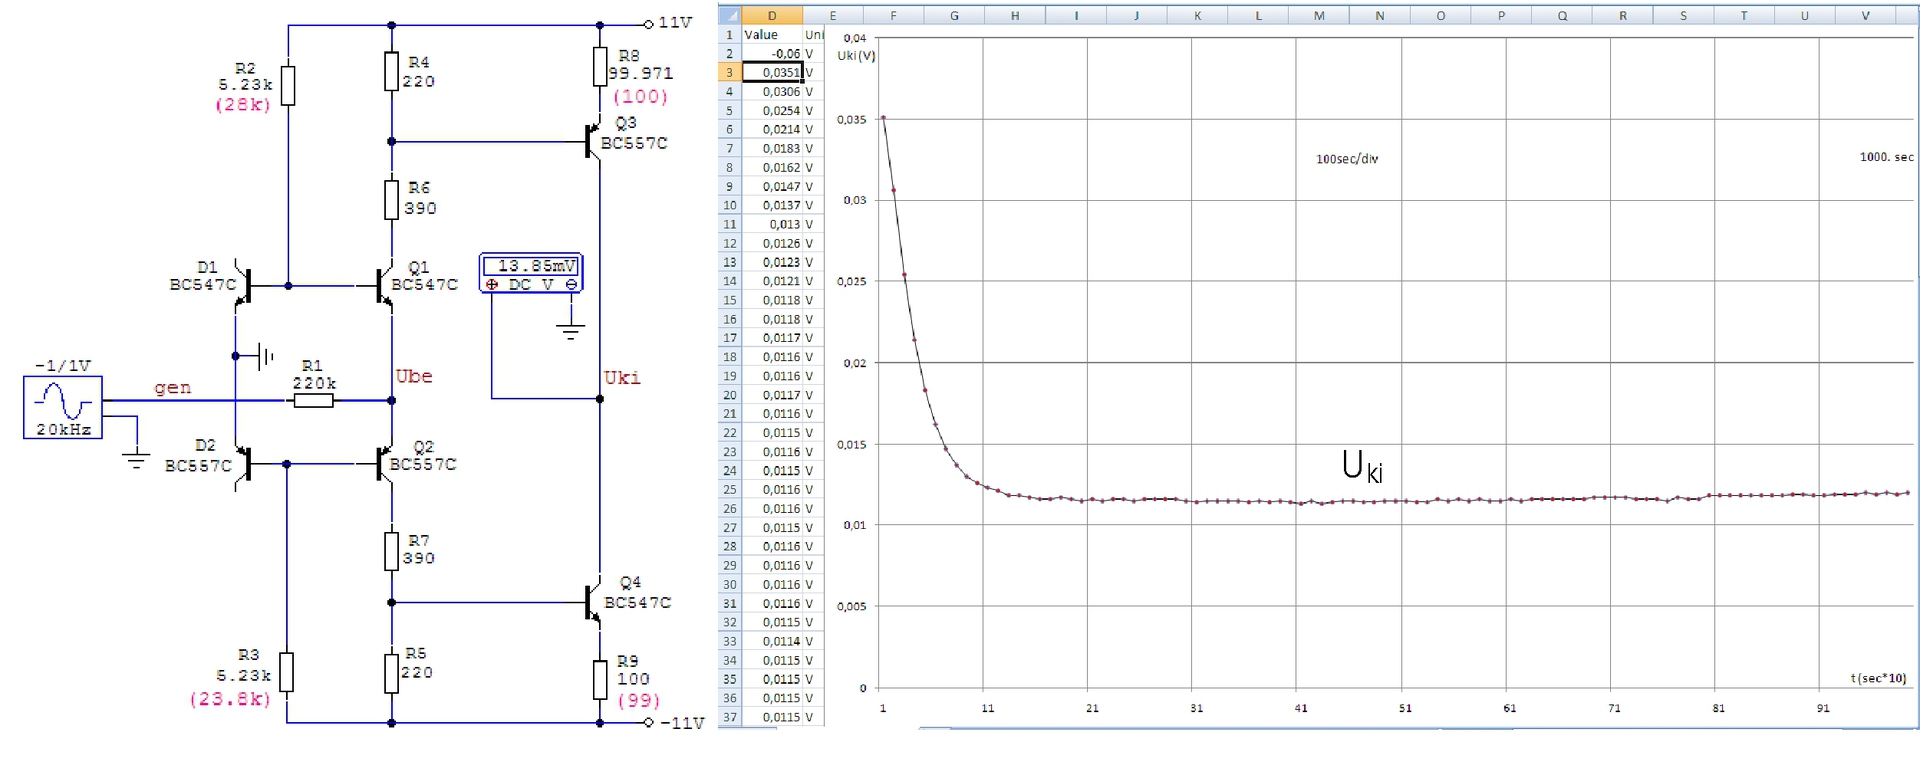Viewport: 1920px width, 775px height.
Task: Click the 't(sec*10)' horizontal axis title
Action: 1878,678
